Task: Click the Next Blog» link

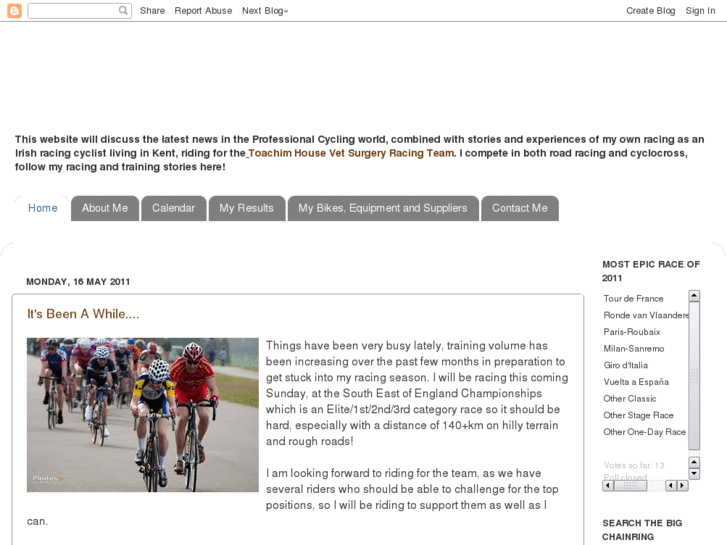Action: (265, 11)
